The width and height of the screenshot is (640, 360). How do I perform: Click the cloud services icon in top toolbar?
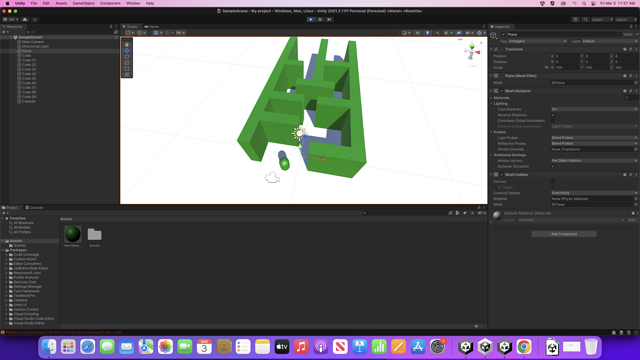(x=25, y=19)
